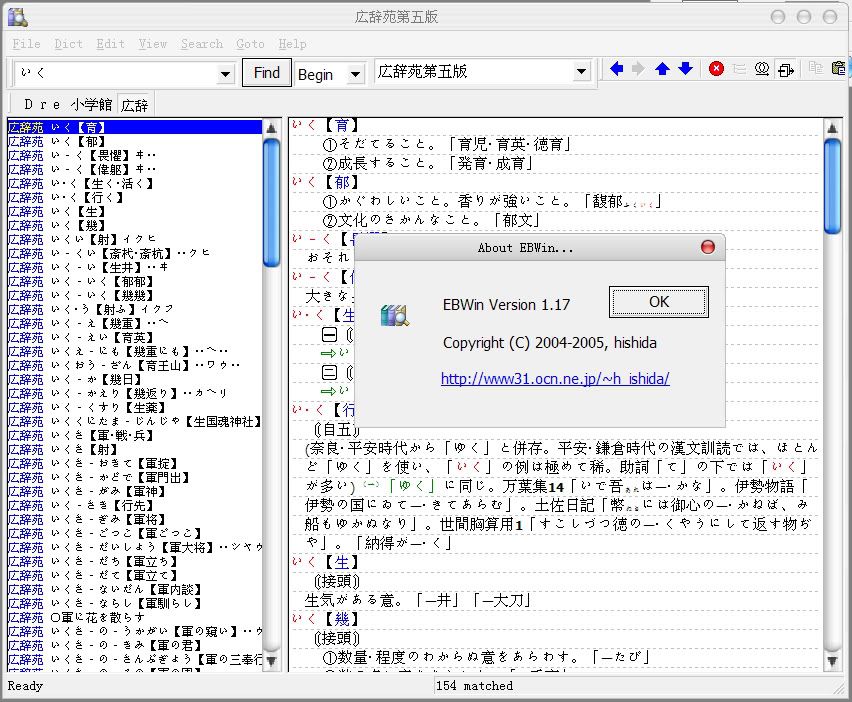Open the Dict menu

click(68, 44)
